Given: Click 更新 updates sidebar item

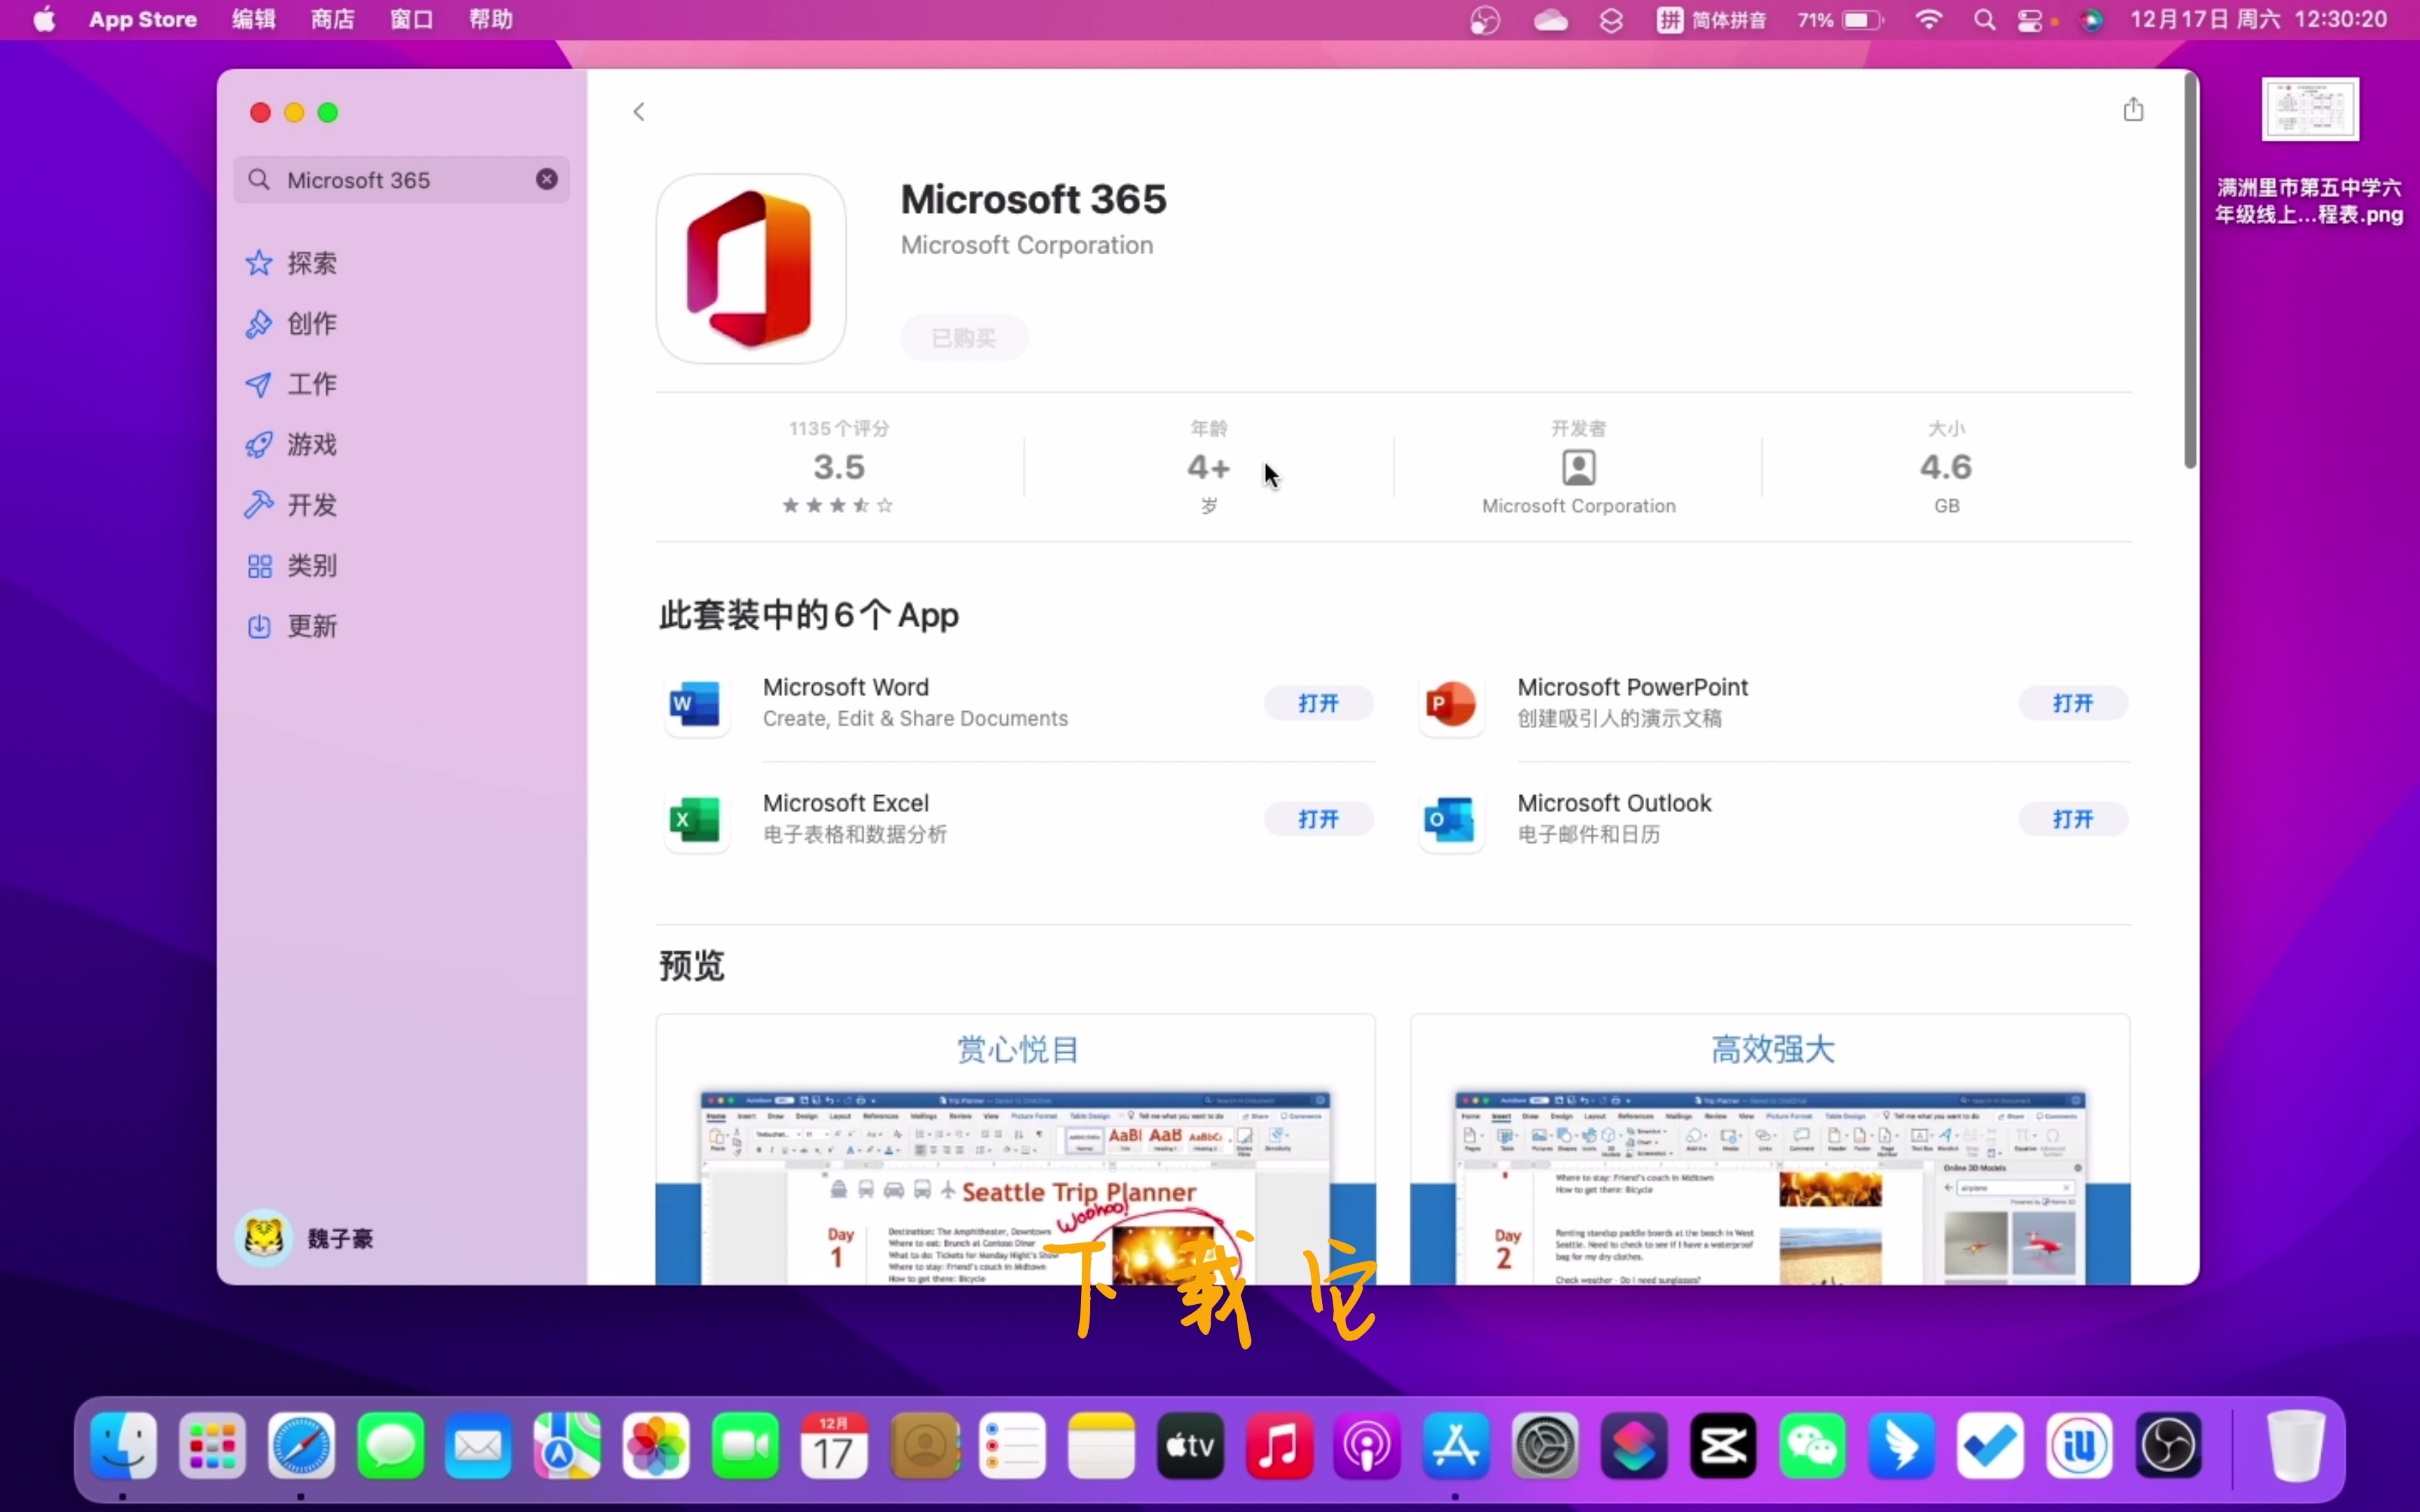Looking at the screenshot, I should coord(312,625).
